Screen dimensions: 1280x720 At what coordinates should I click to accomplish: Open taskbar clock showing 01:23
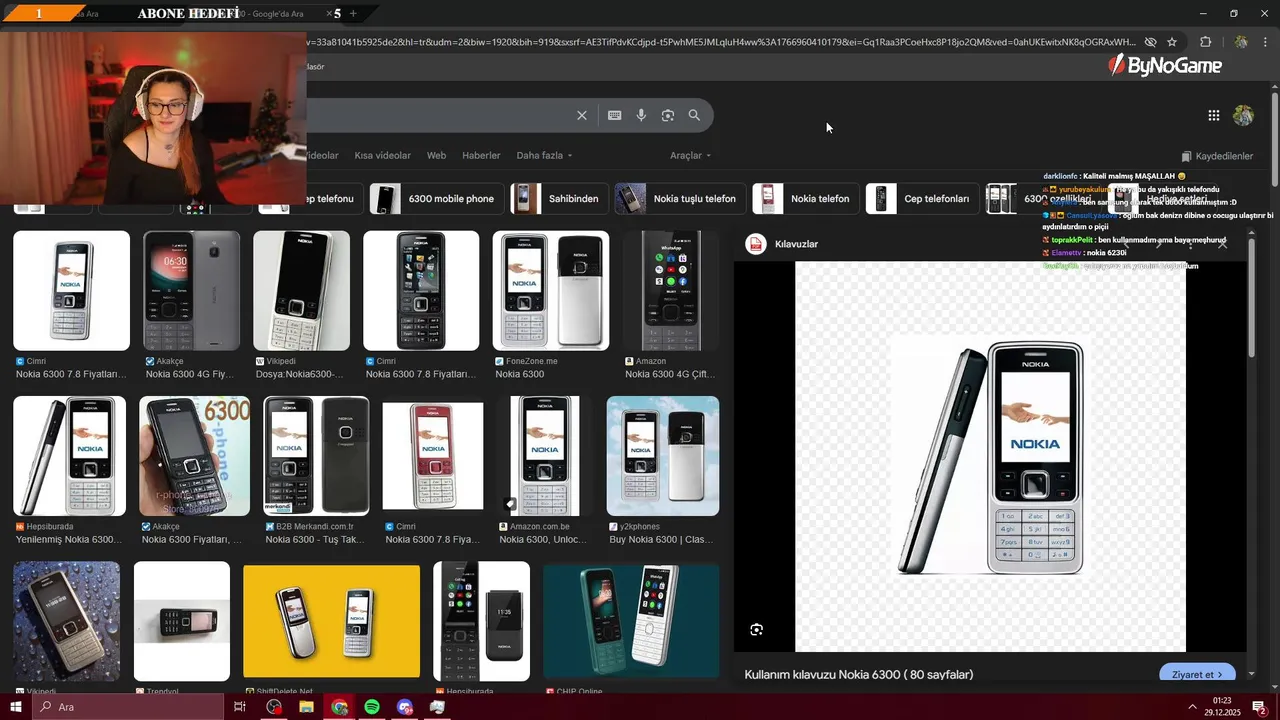pyautogui.click(x=1222, y=707)
